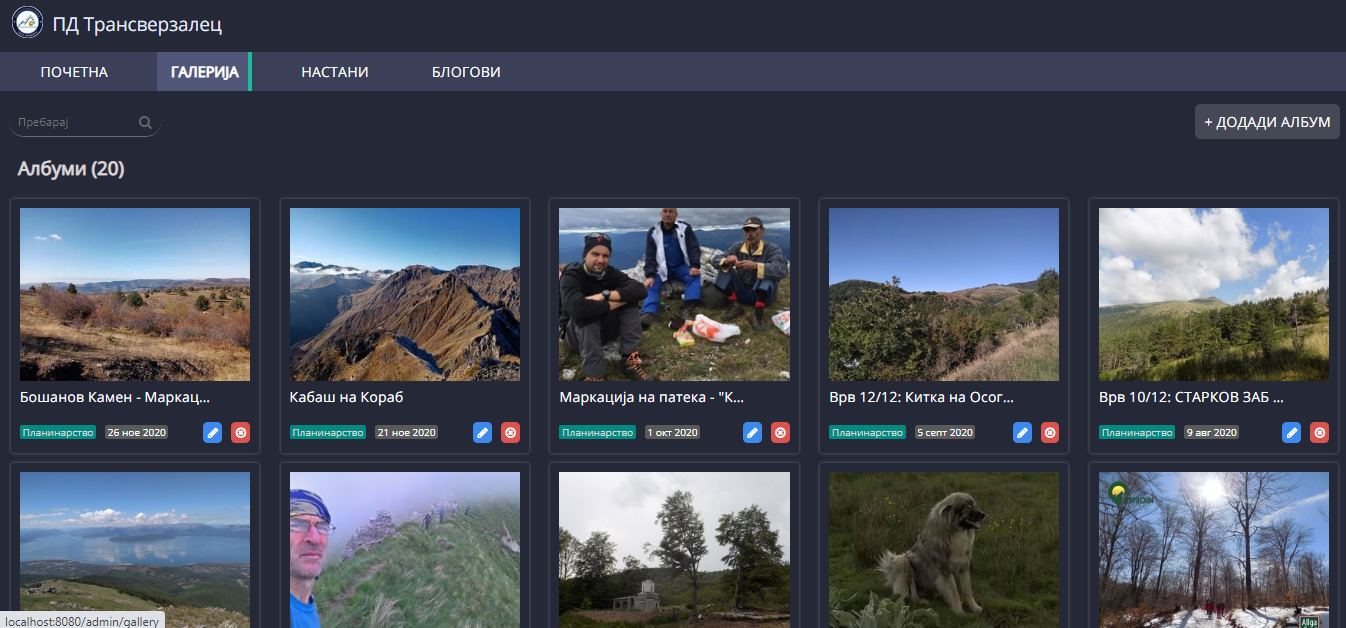Select the ГАЛЕРИЈА tab
This screenshot has width=1346, height=628.
coord(204,72)
